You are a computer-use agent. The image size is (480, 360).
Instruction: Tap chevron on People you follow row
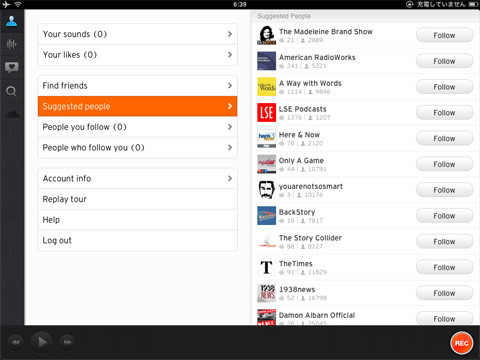(x=230, y=127)
